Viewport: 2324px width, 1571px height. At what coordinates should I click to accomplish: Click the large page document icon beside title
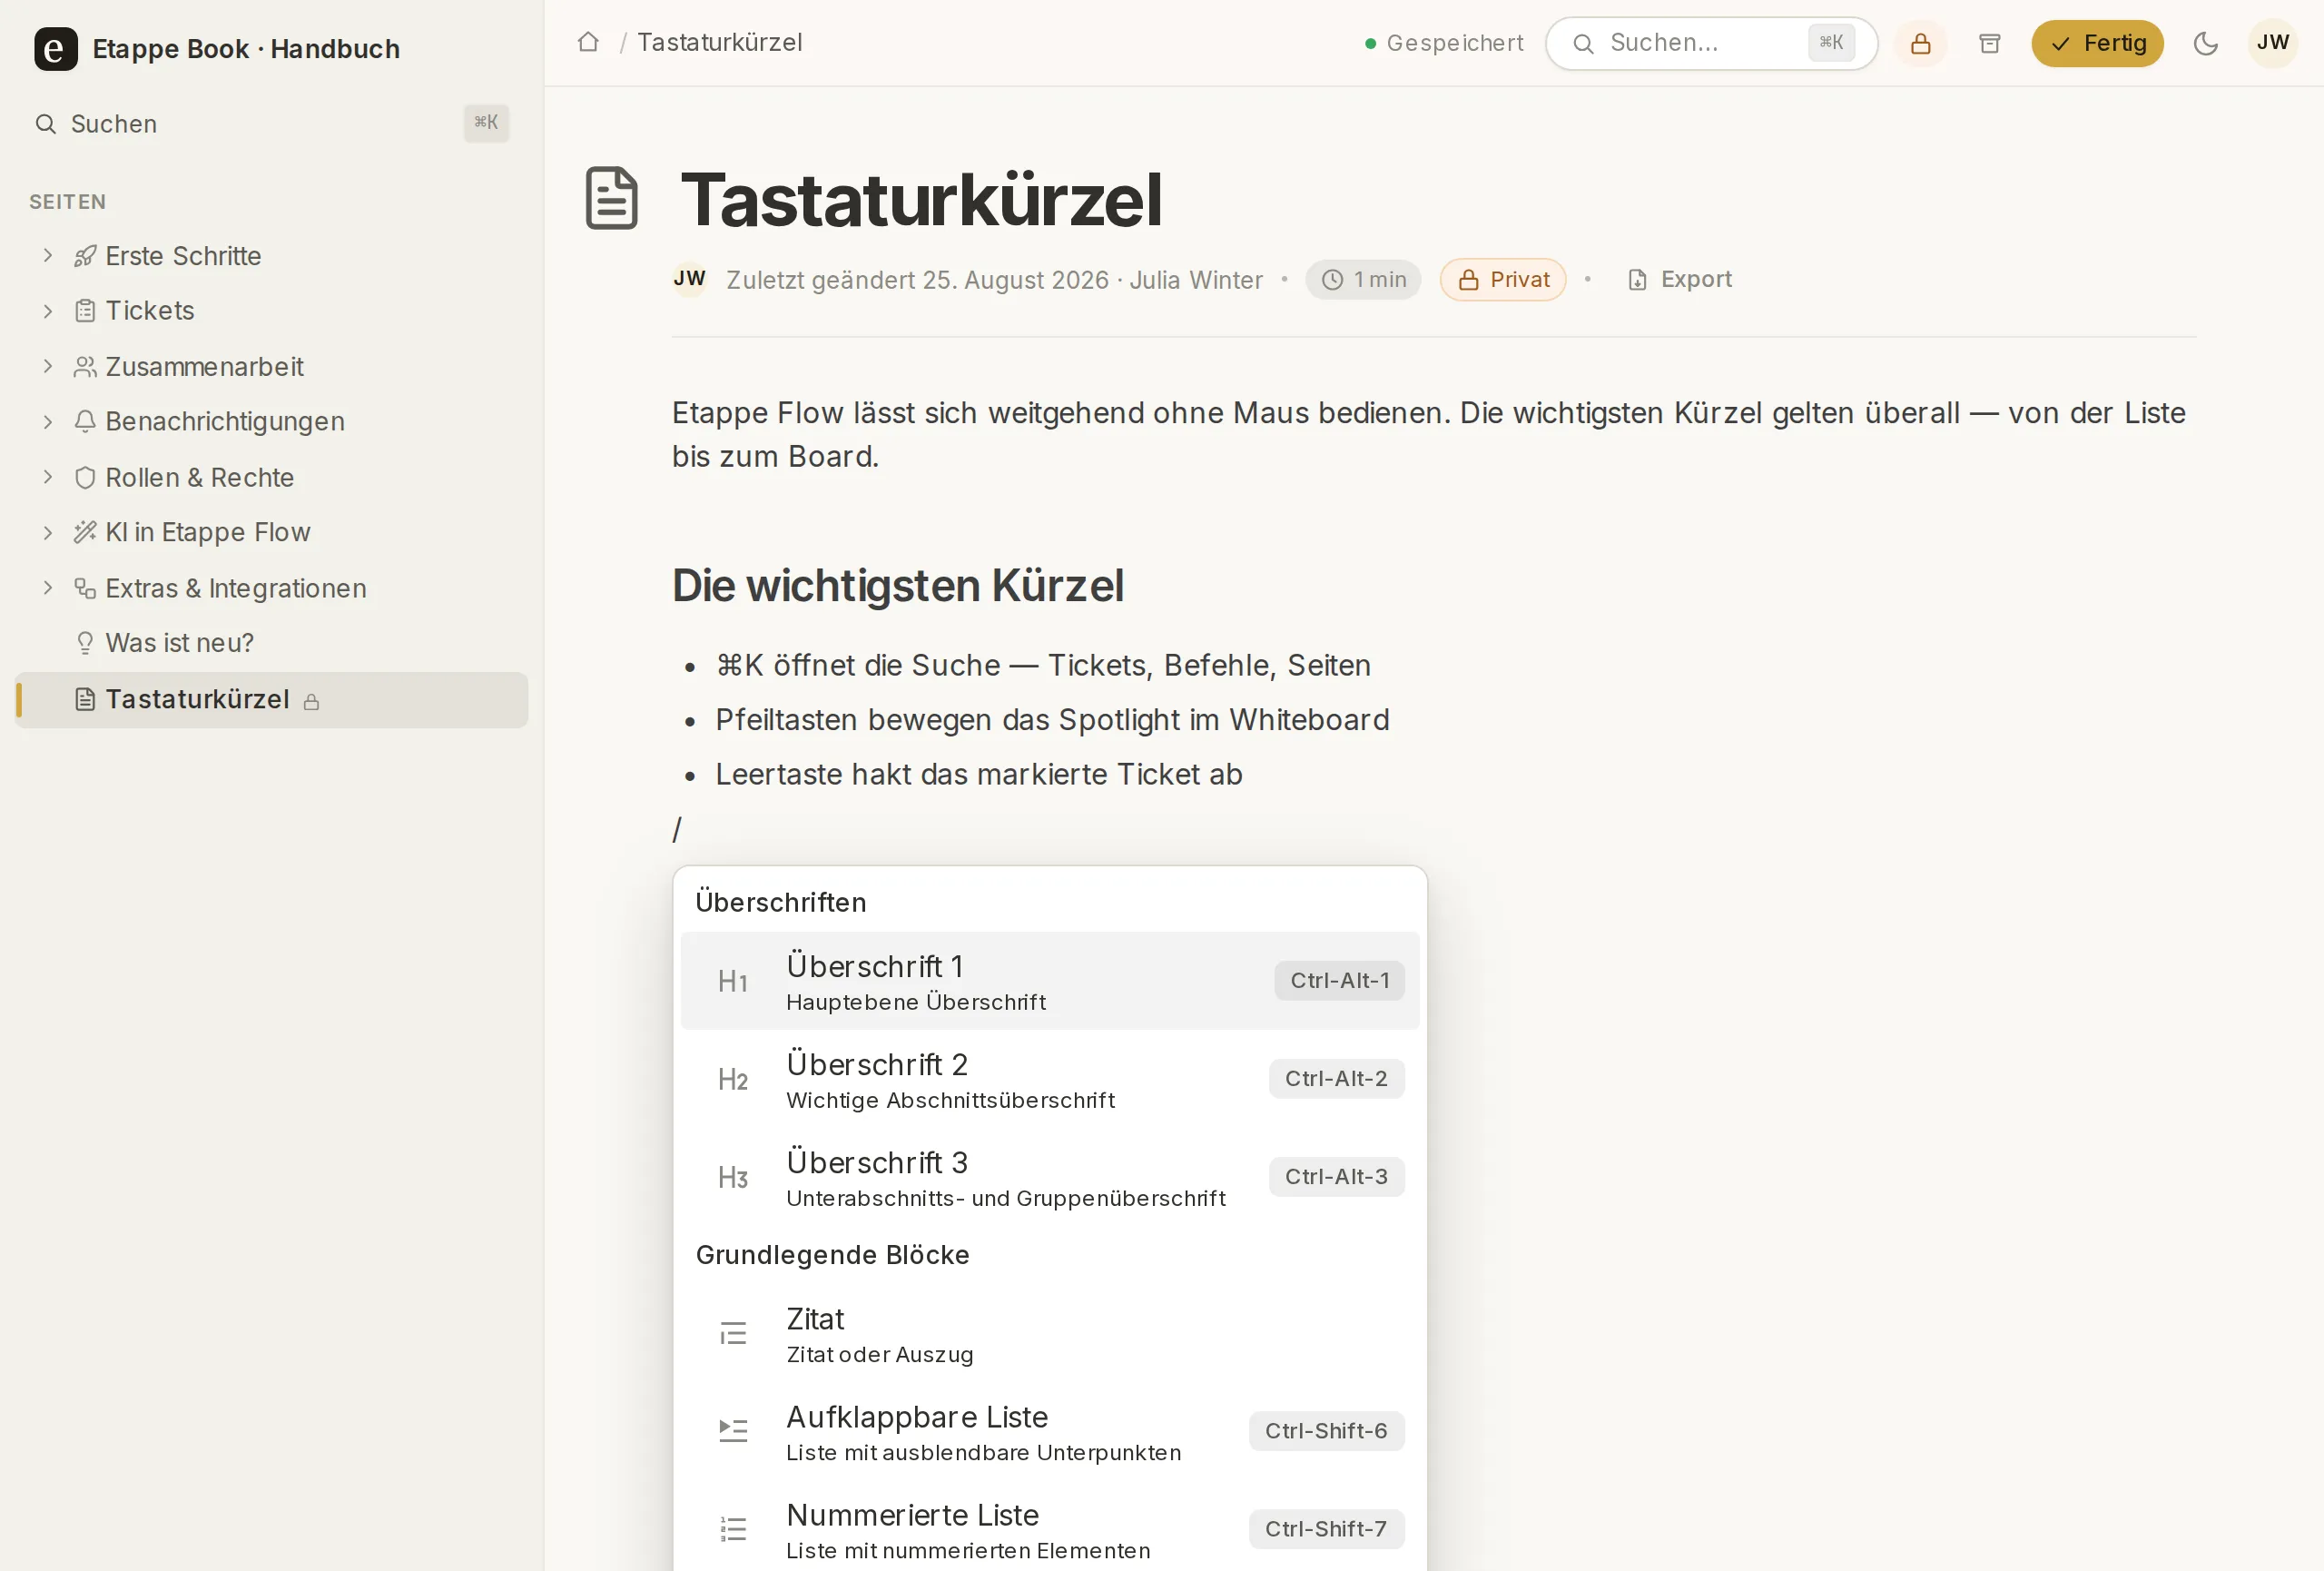coord(611,198)
